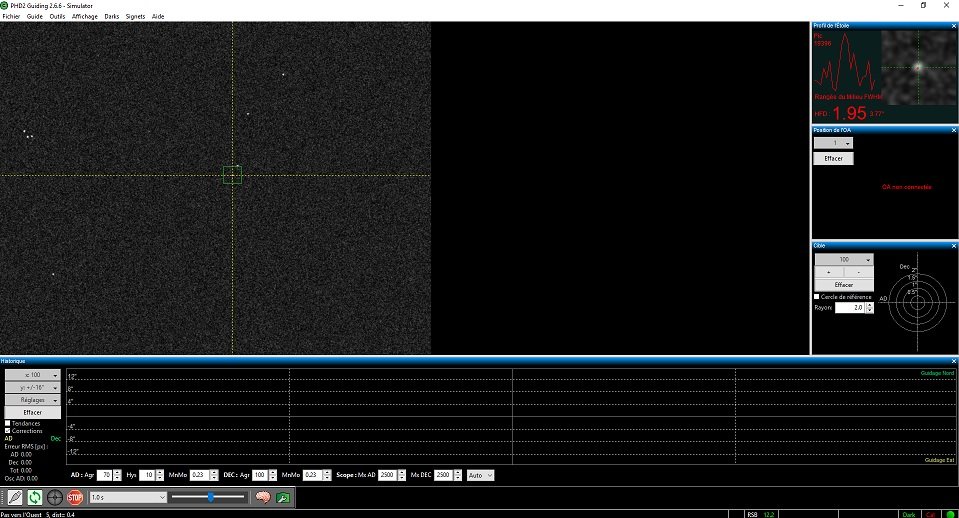Viewport: 959px width, 518px height.
Task: Click the DEC MnMo value field
Action: coord(313,475)
